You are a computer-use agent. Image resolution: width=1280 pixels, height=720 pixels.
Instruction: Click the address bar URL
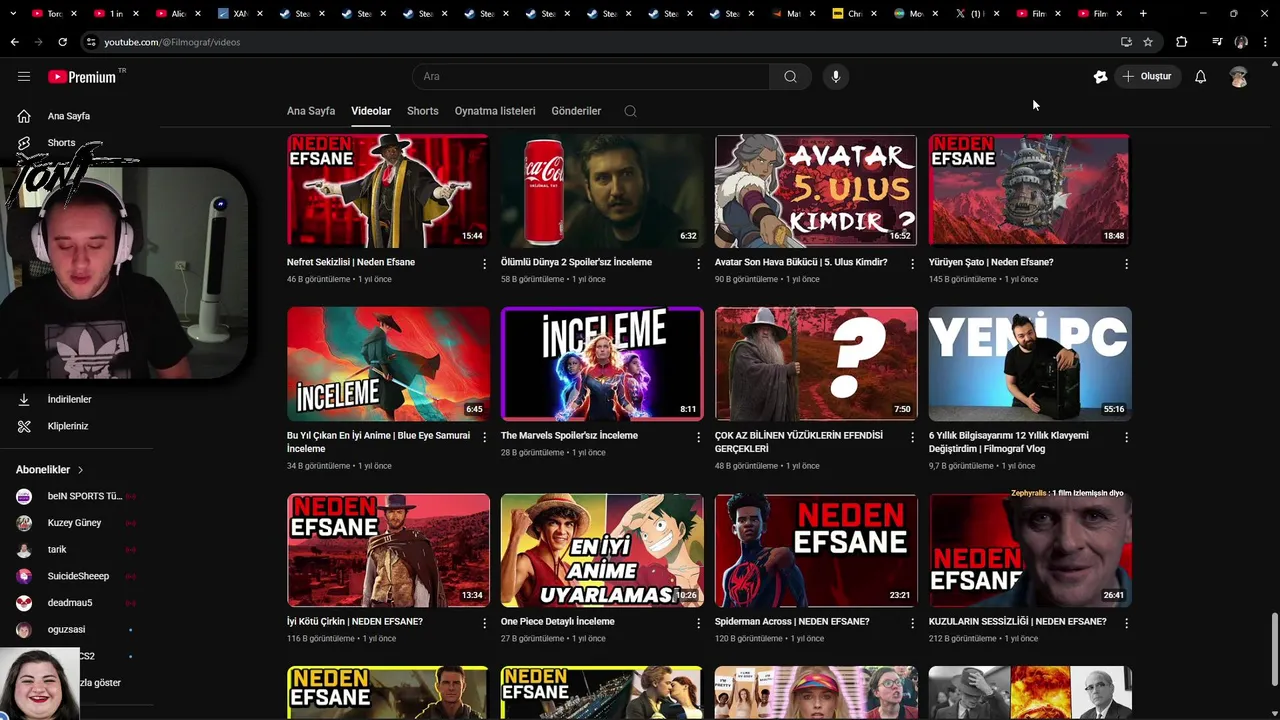pyautogui.click(x=172, y=42)
